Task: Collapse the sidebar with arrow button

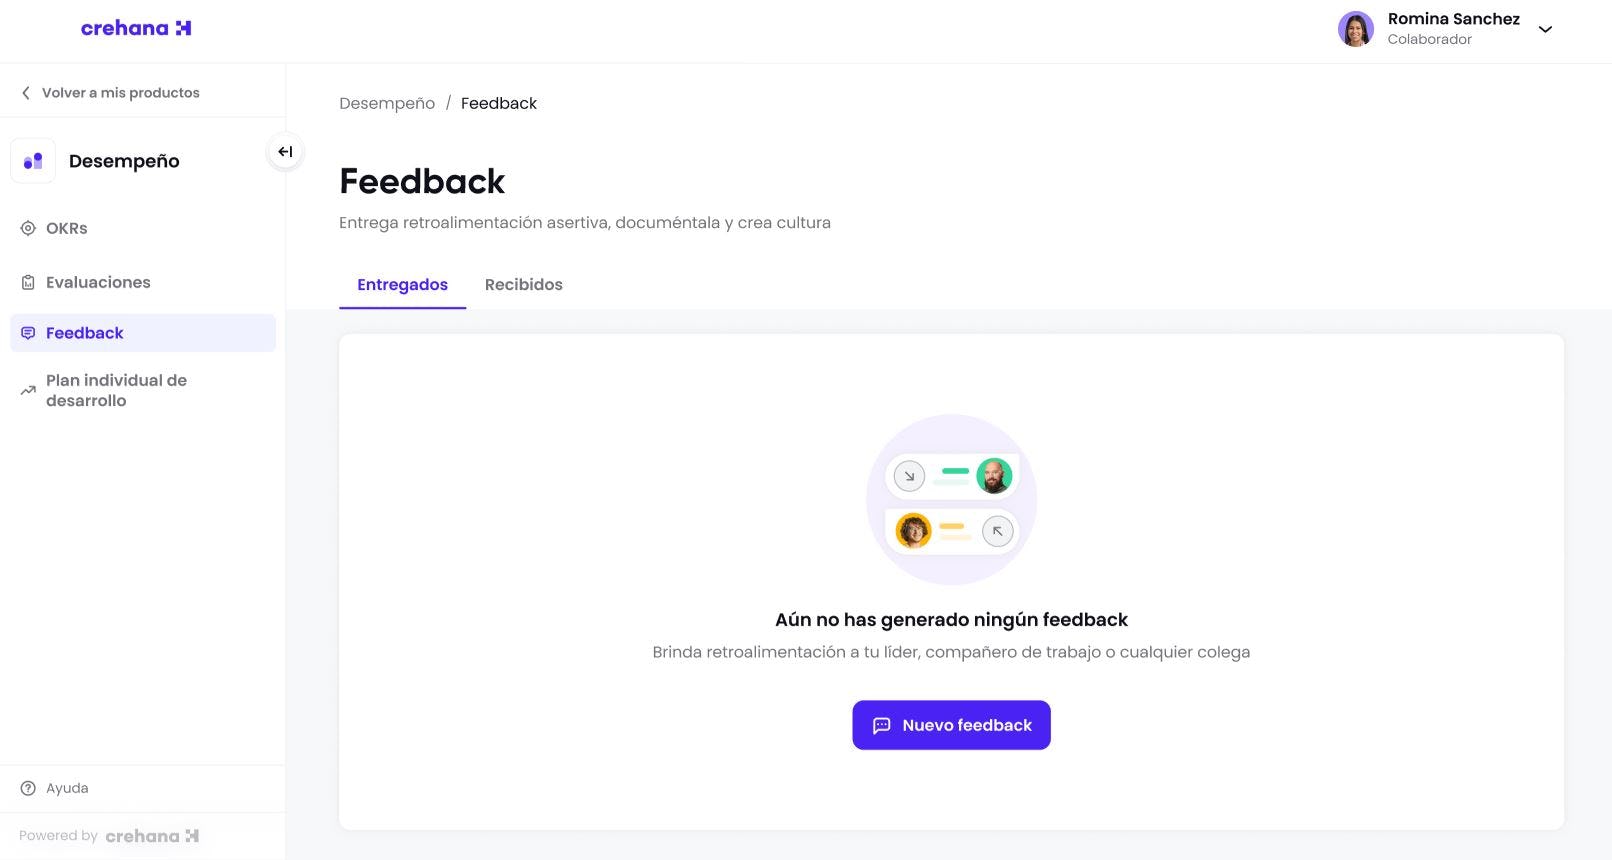Action: [285, 152]
